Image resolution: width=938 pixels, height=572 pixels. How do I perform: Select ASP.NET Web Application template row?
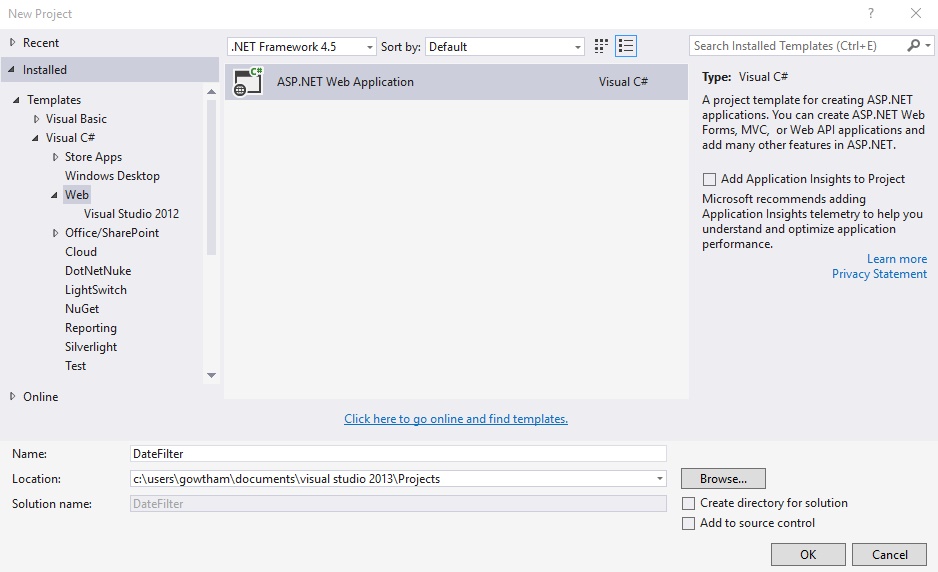(456, 82)
